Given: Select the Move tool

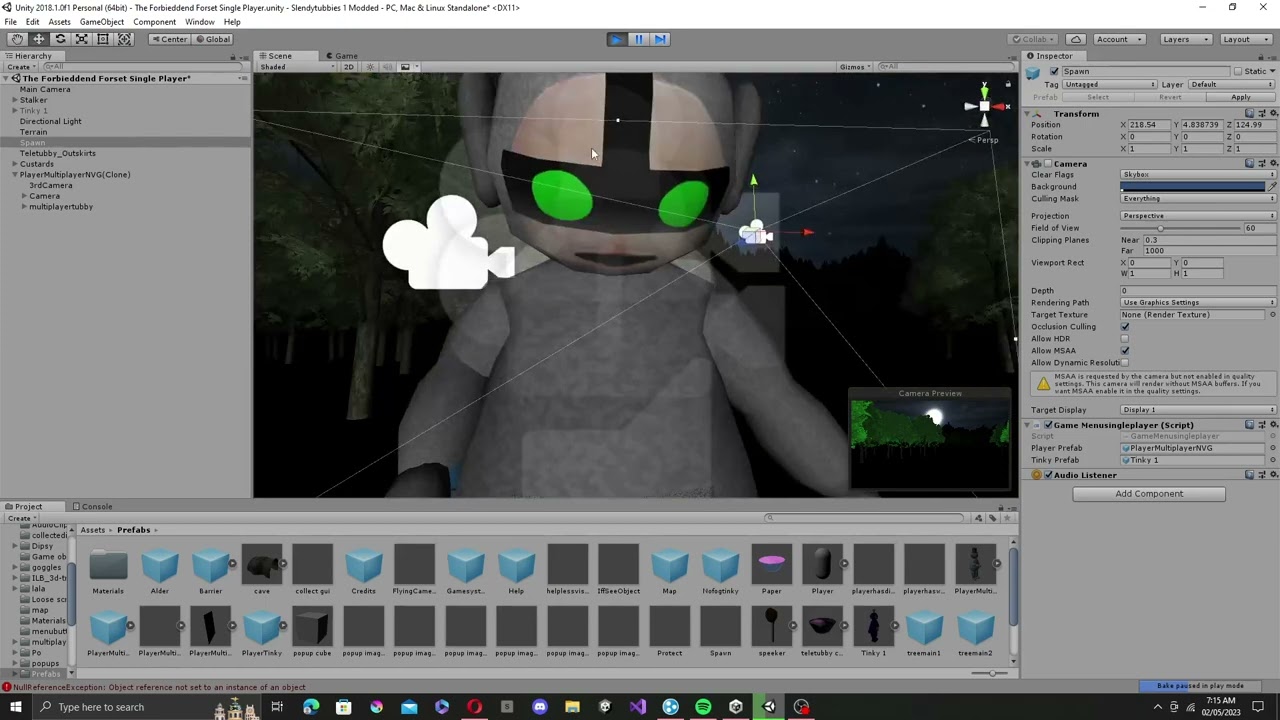Looking at the screenshot, I should pos(38,39).
